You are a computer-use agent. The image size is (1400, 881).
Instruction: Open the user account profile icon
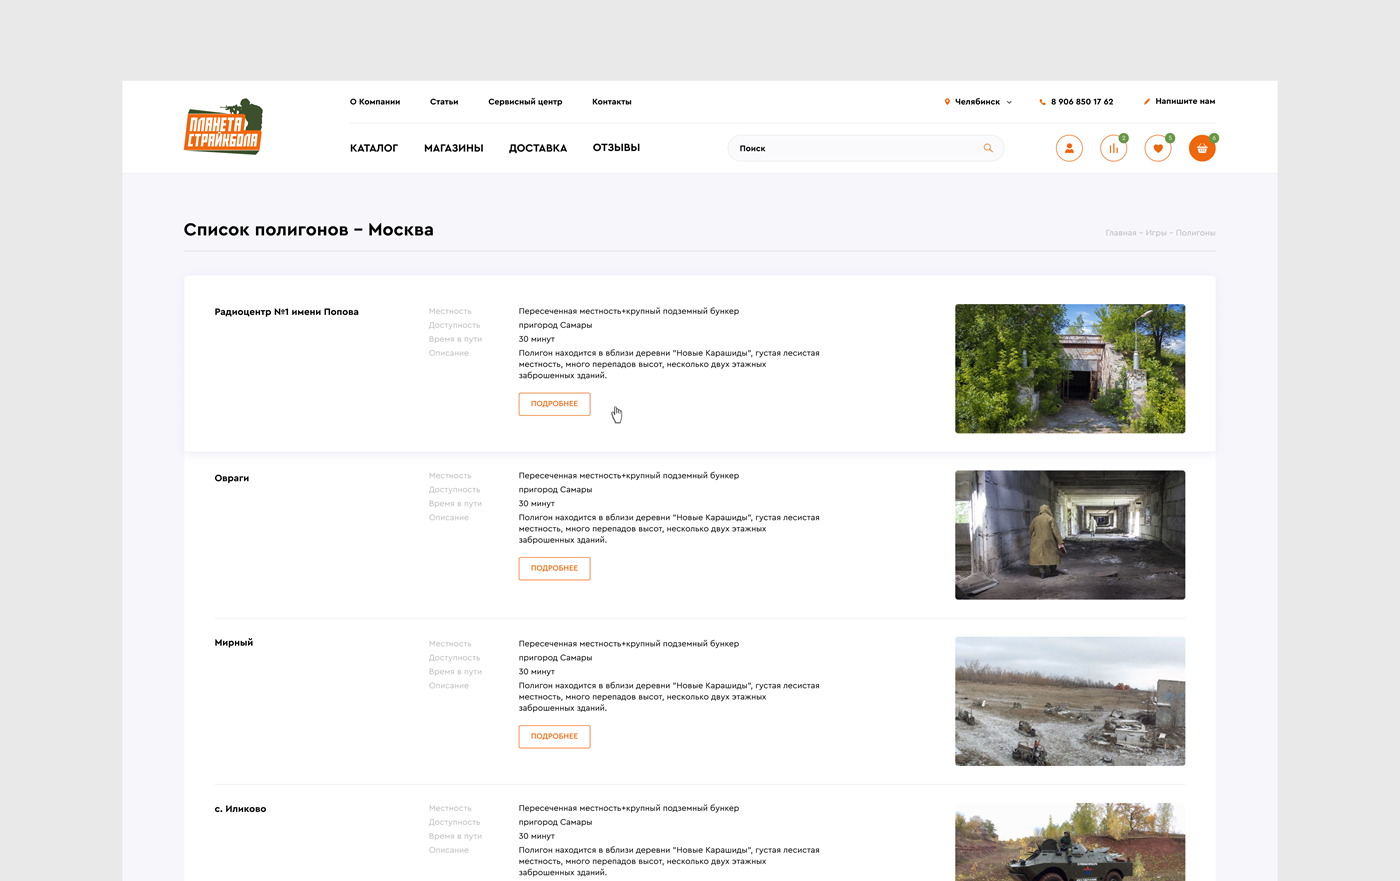click(1069, 148)
